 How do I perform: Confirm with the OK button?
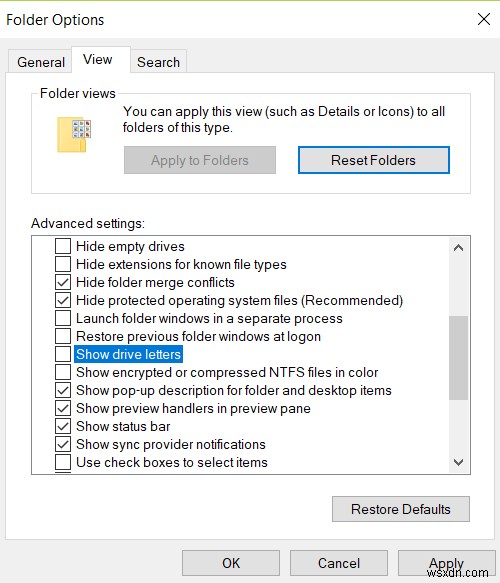(x=231, y=563)
